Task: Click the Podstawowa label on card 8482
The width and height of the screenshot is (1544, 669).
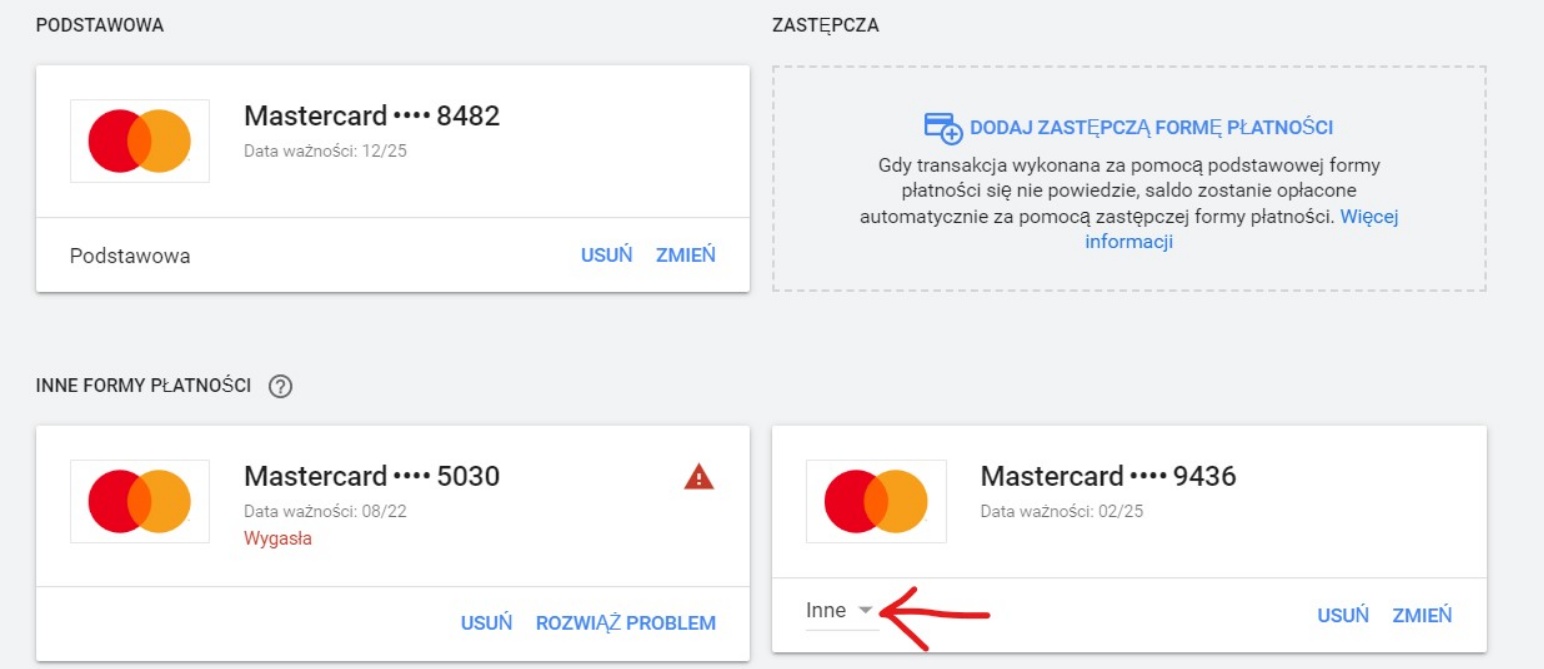Action: click(x=130, y=256)
